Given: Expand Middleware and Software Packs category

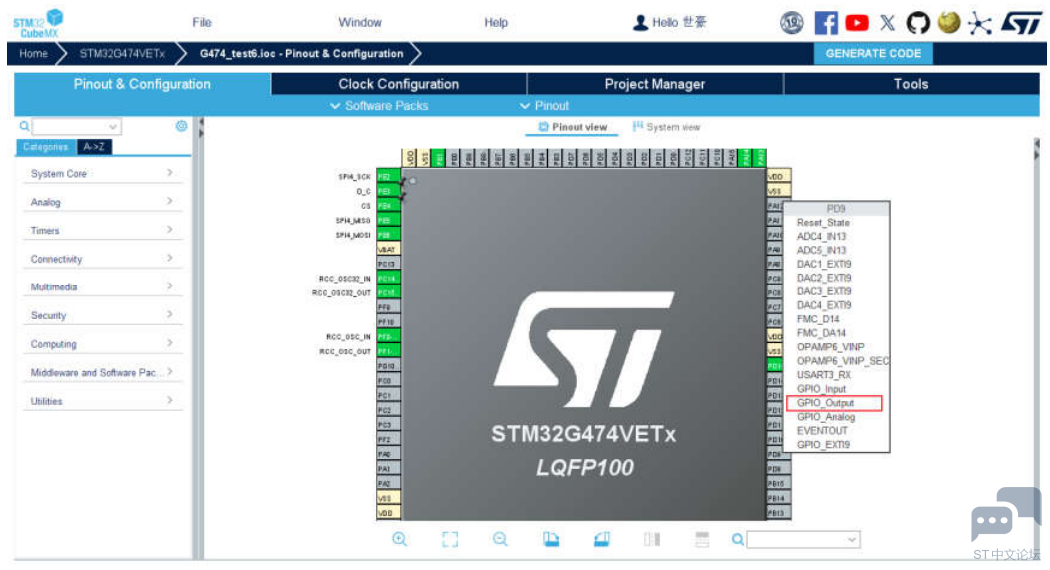Looking at the screenshot, I should [102, 372].
